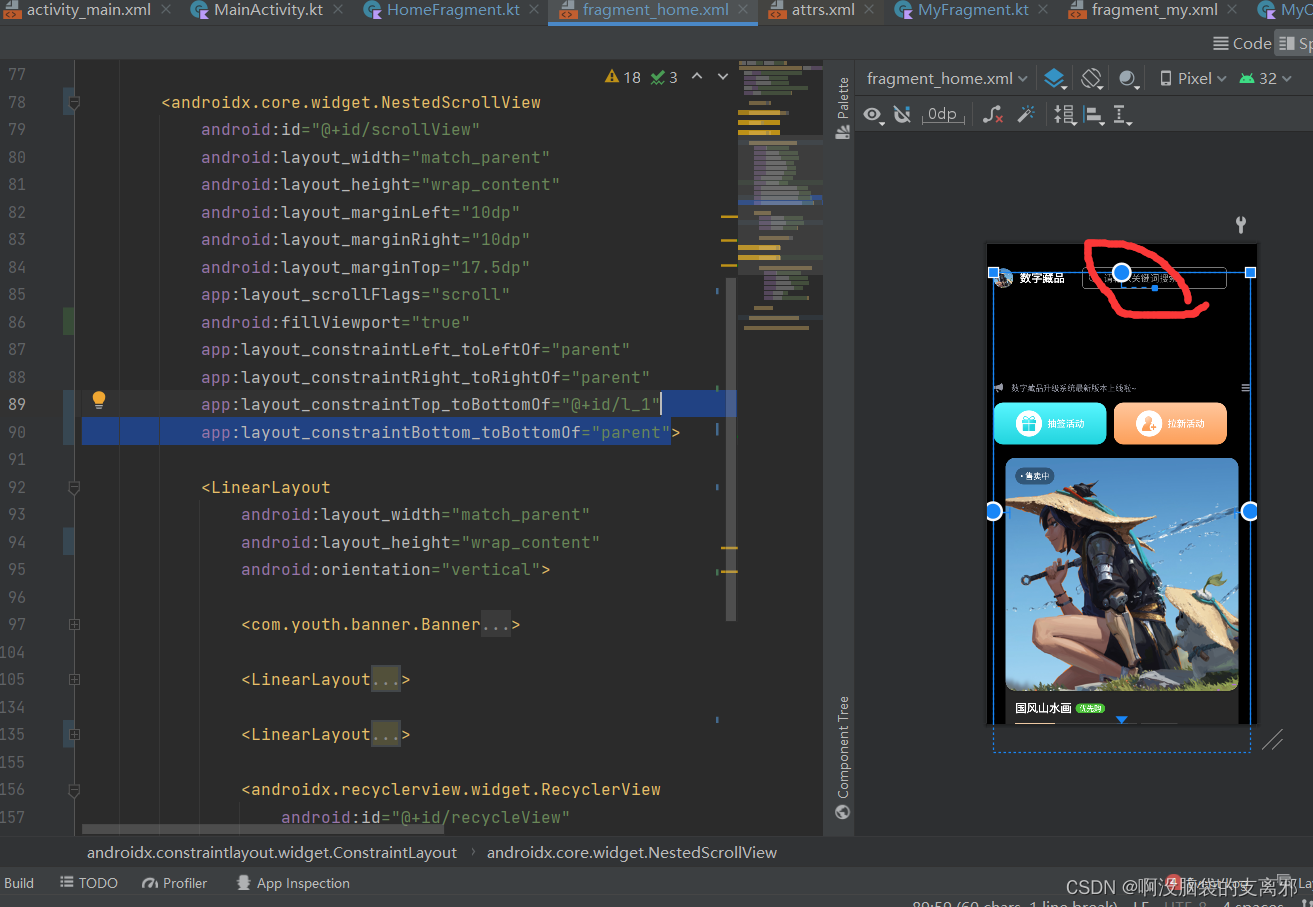Expand the collapsed com.youth.banner.Banner element

coord(497,624)
